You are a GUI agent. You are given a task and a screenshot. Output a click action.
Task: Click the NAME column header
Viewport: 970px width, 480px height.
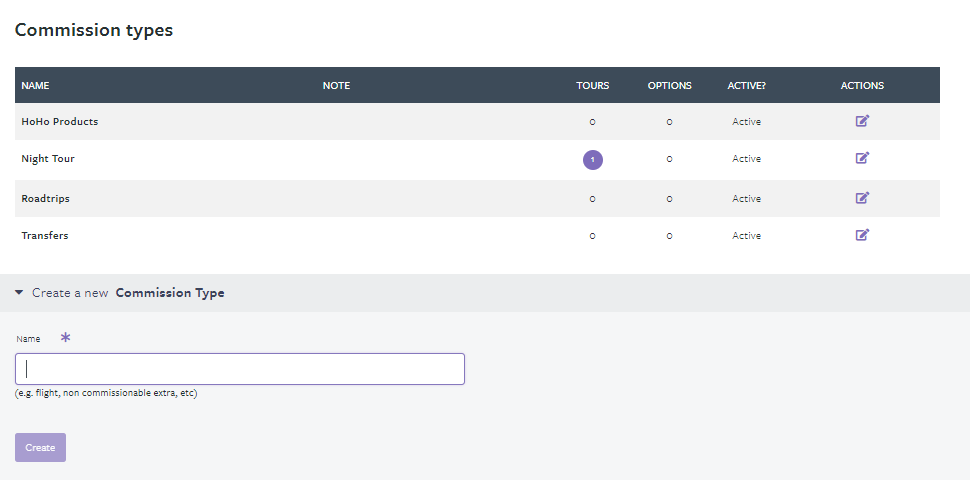point(35,85)
